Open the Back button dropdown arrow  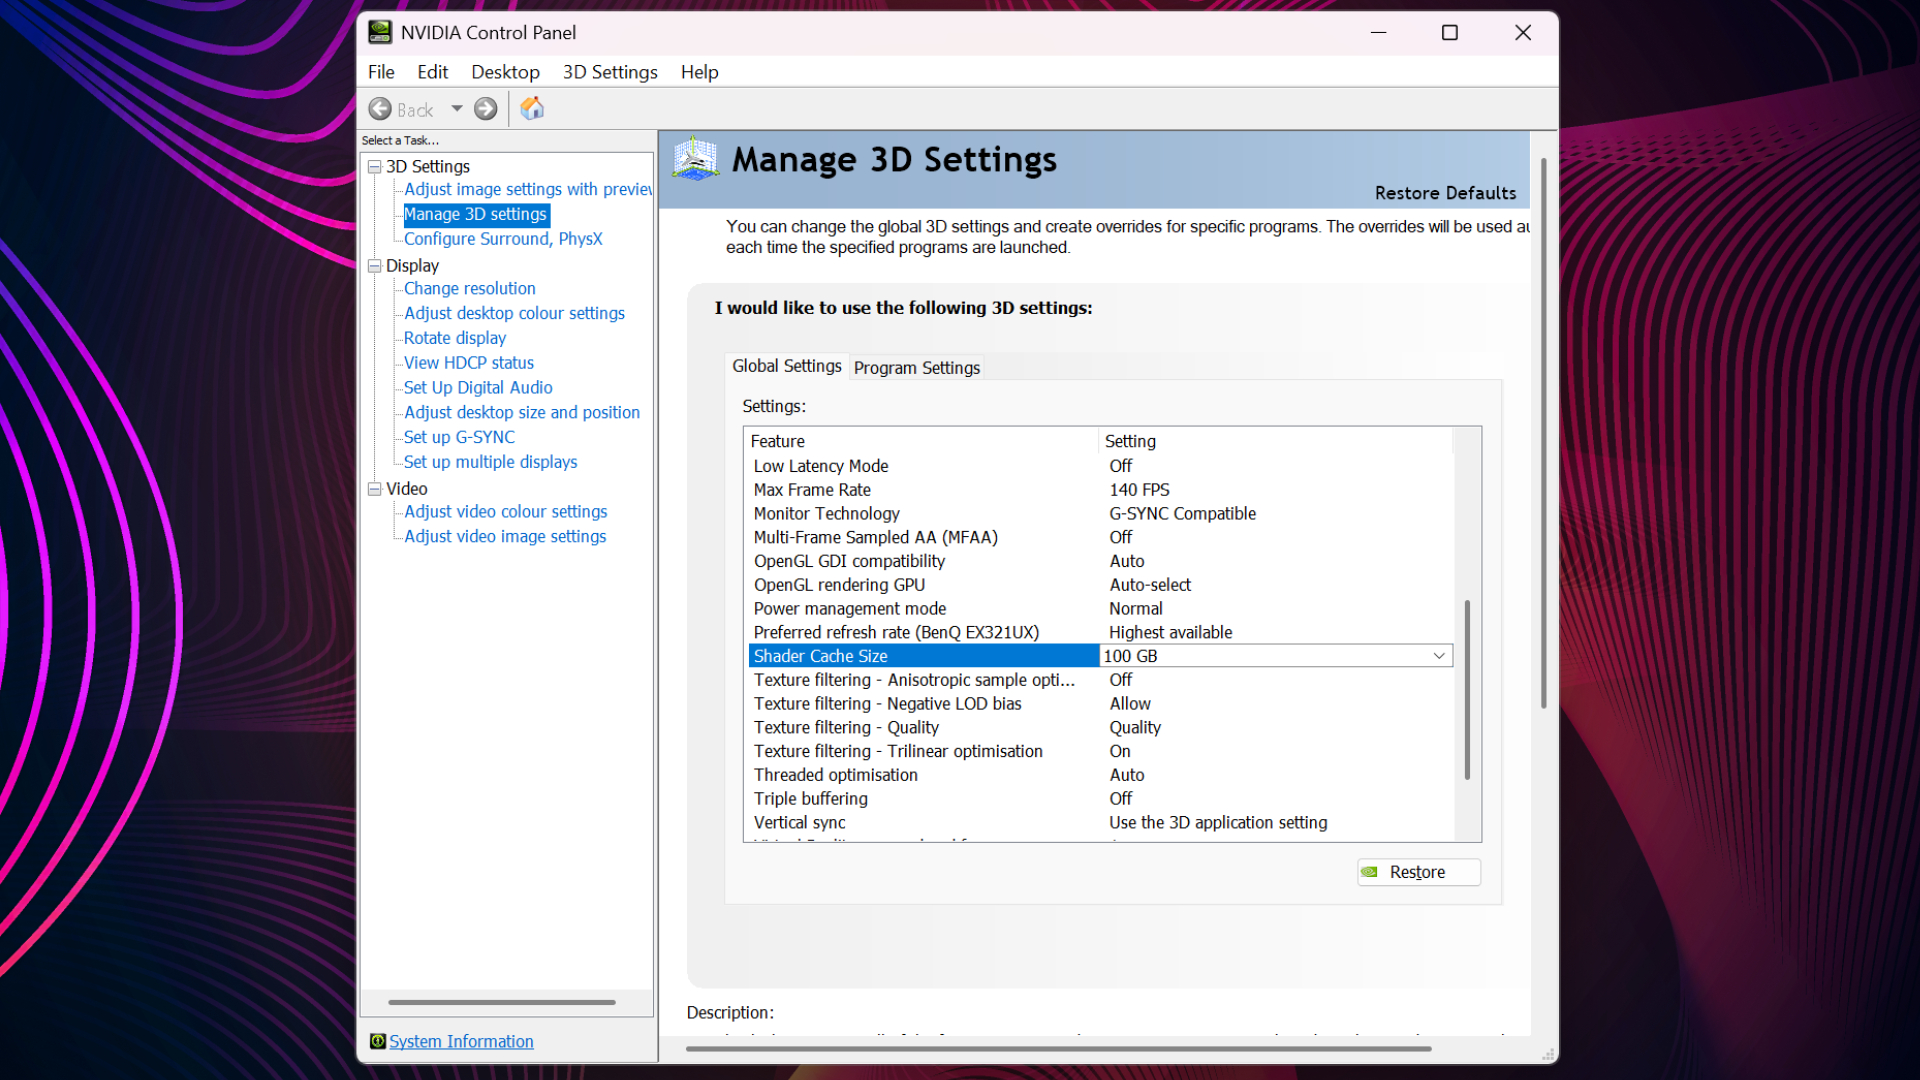coord(456,108)
